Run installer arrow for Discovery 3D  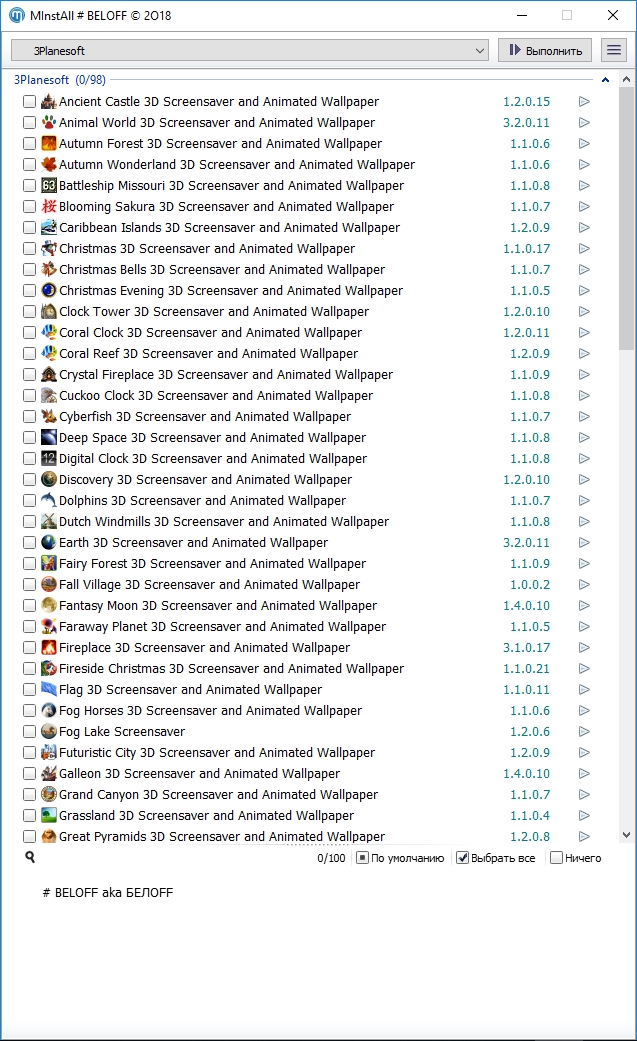coord(585,479)
